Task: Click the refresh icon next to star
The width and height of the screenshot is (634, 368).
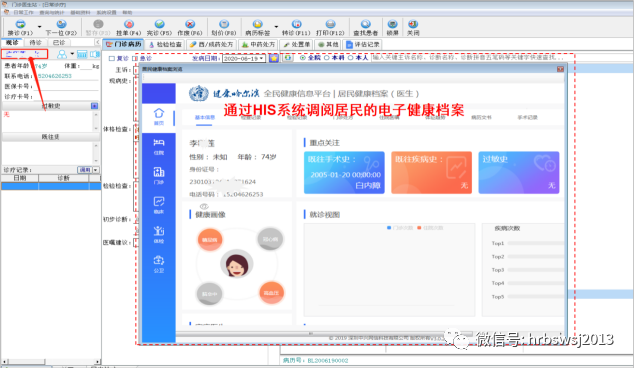Action: [x=287, y=58]
